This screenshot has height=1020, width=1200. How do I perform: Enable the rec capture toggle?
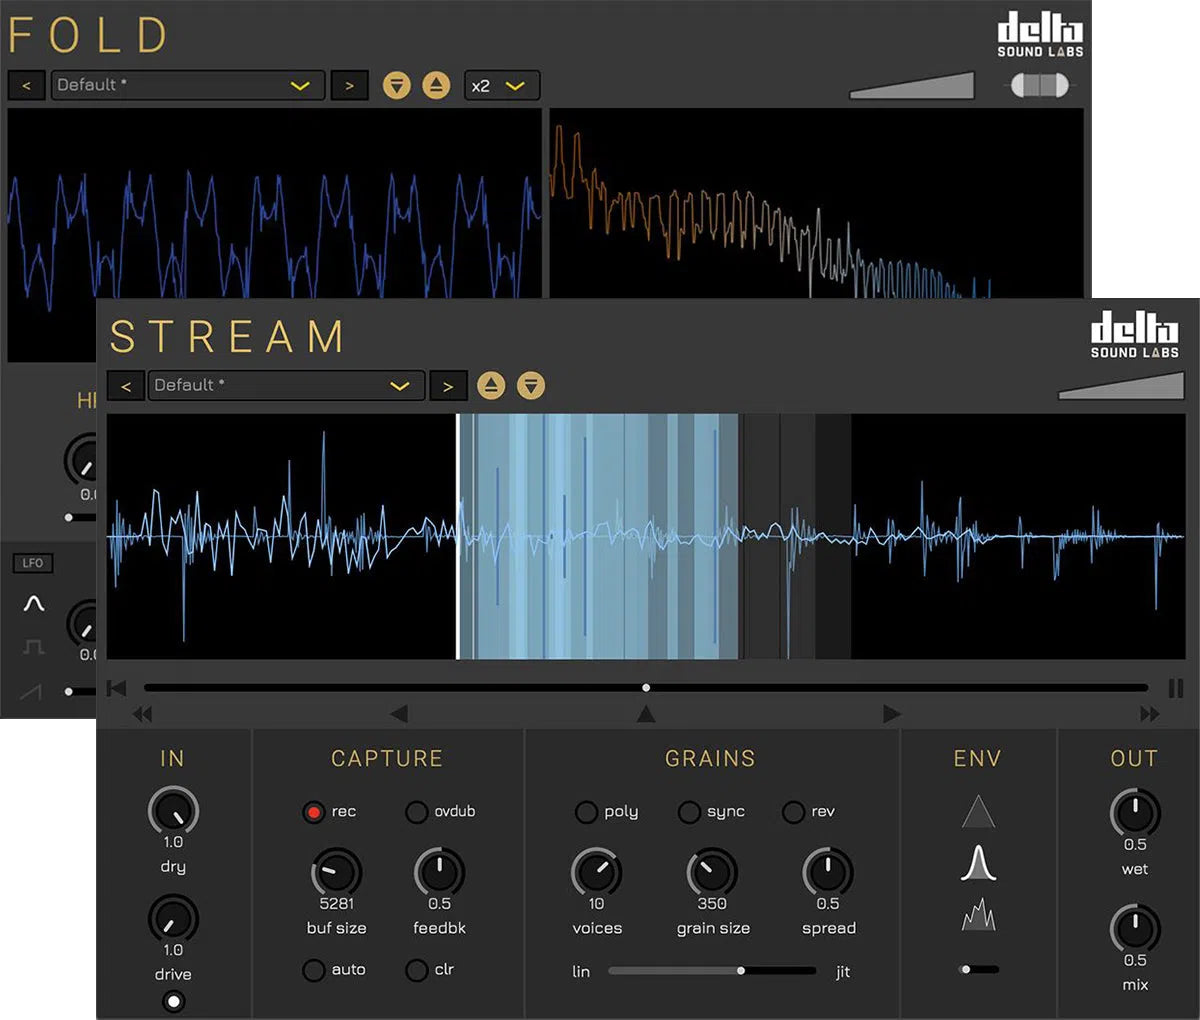[x=314, y=813]
